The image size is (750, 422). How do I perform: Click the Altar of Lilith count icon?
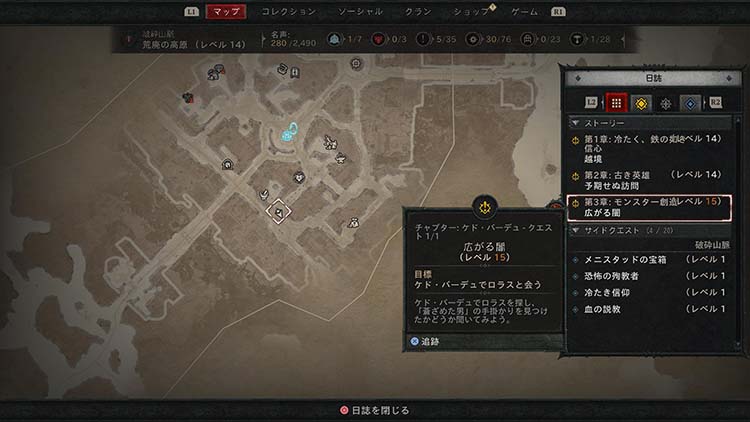tap(577, 39)
